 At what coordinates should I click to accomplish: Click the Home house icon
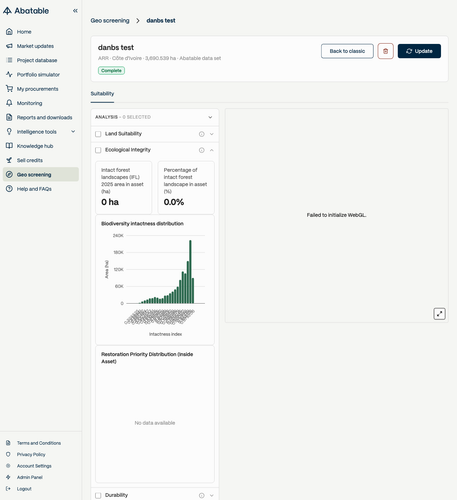point(9,32)
